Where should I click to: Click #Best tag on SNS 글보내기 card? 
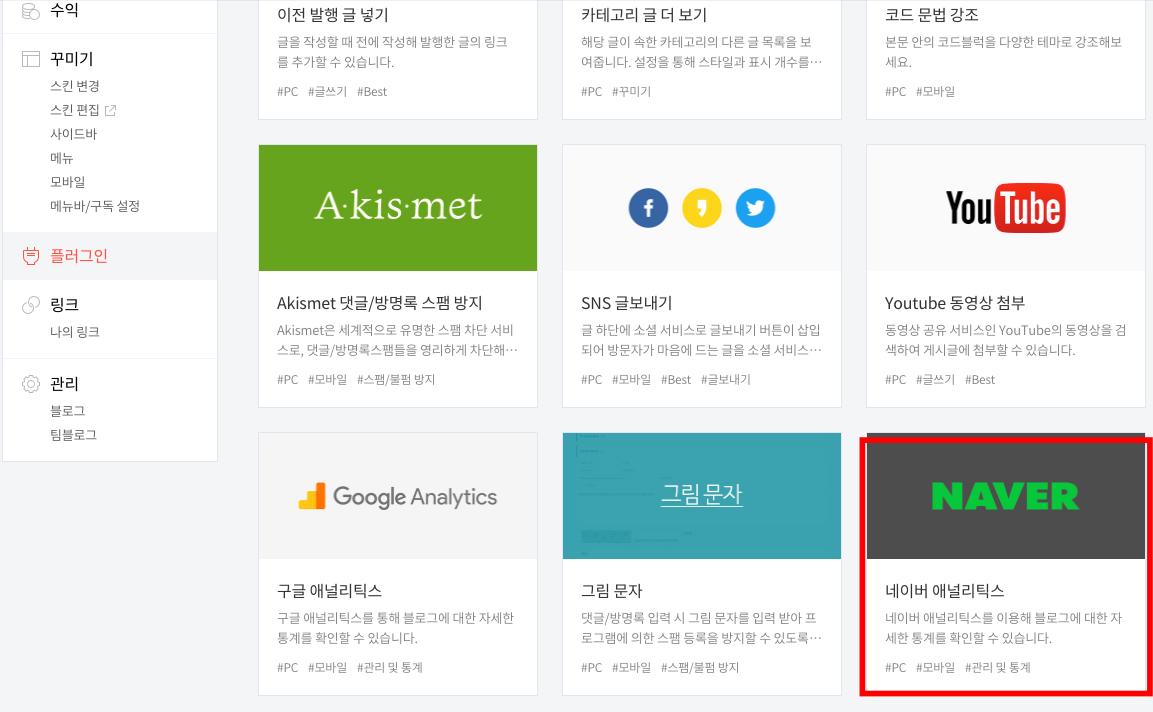point(676,380)
